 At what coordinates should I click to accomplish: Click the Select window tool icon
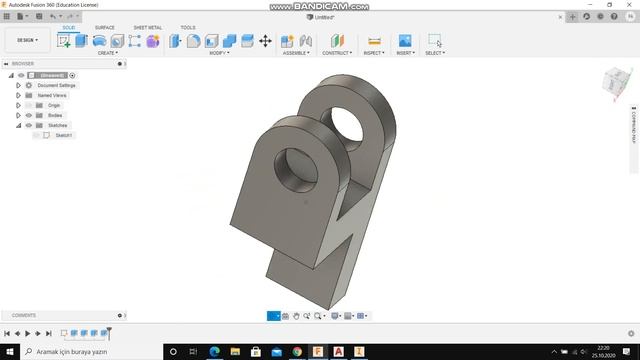click(435, 40)
